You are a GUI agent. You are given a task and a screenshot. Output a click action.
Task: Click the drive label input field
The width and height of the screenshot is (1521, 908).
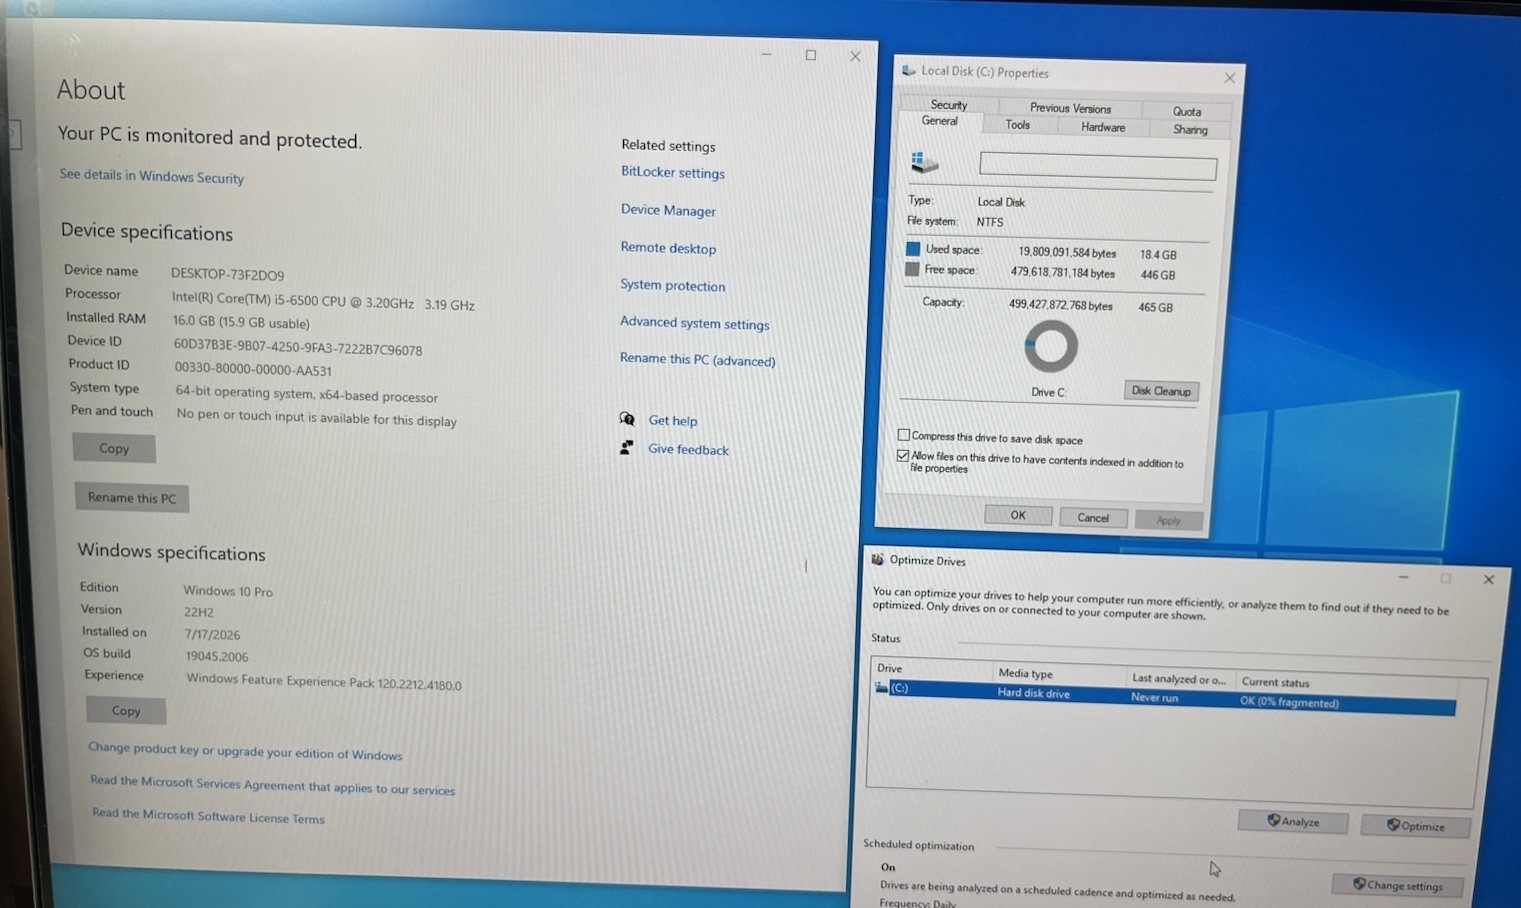pos(1098,166)
